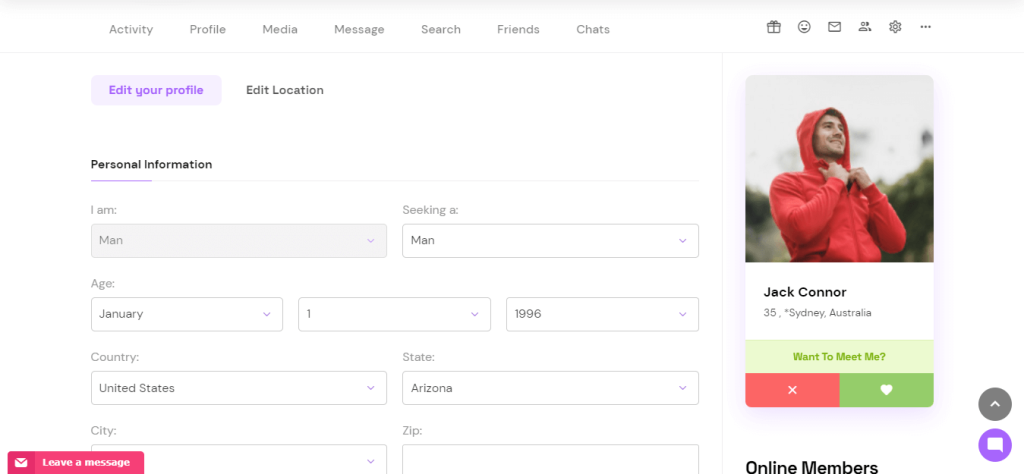
Task: Open the January month dropdown
Action: click(187, 314)
